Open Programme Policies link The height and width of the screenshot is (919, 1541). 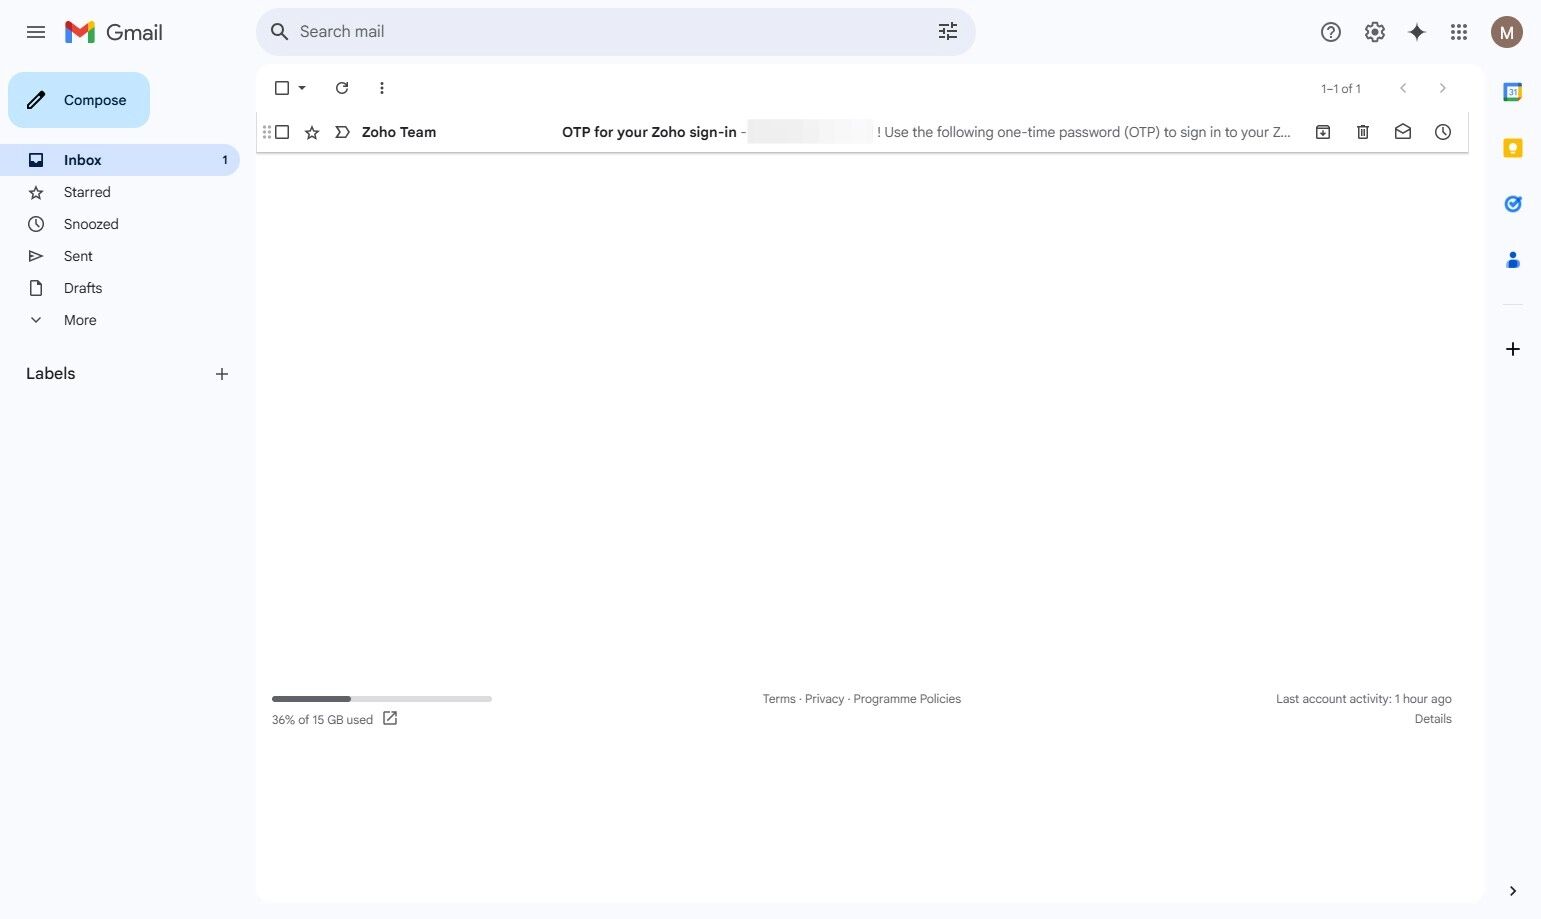tap(907, 699)
